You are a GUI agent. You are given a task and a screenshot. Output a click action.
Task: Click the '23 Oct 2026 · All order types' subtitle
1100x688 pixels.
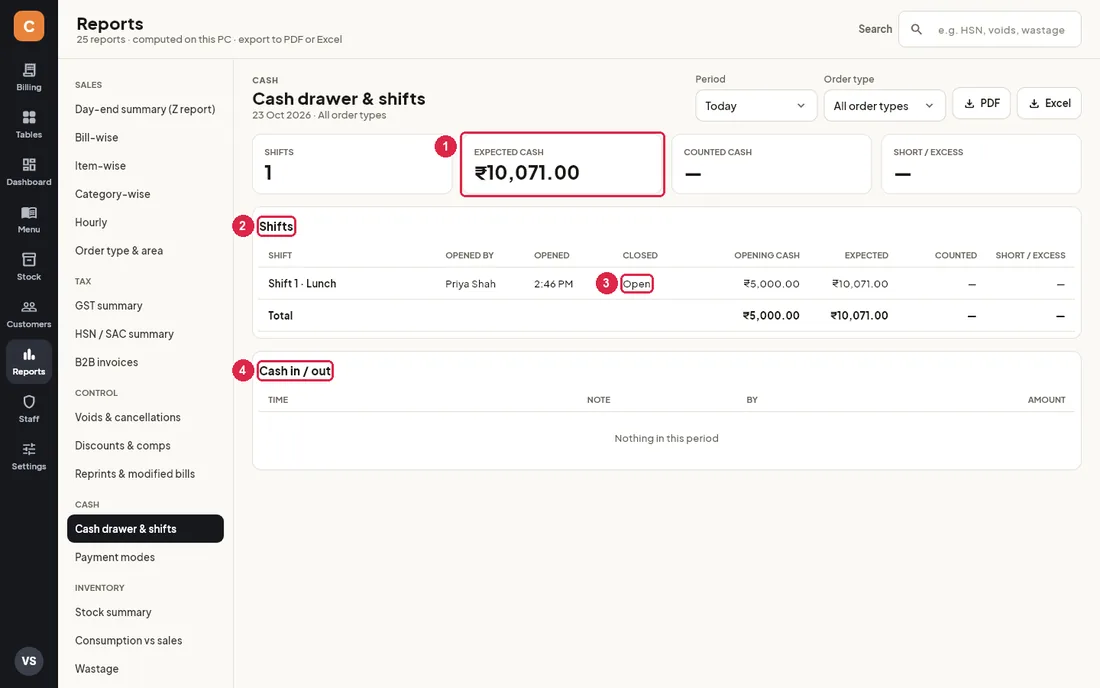coord(319,115)
